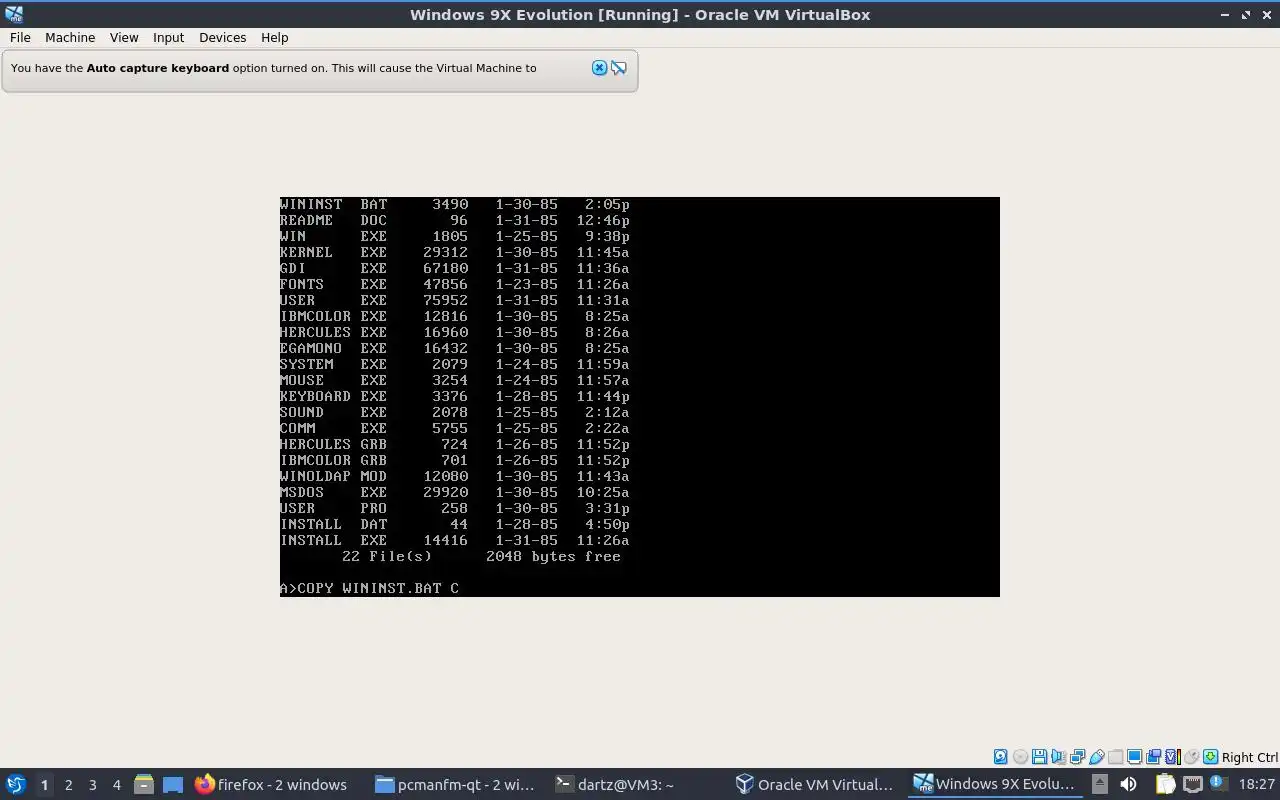1280x800 pixels.
Task: Click the Right Ctrl host key label
Action: [x=1249, y=757]
